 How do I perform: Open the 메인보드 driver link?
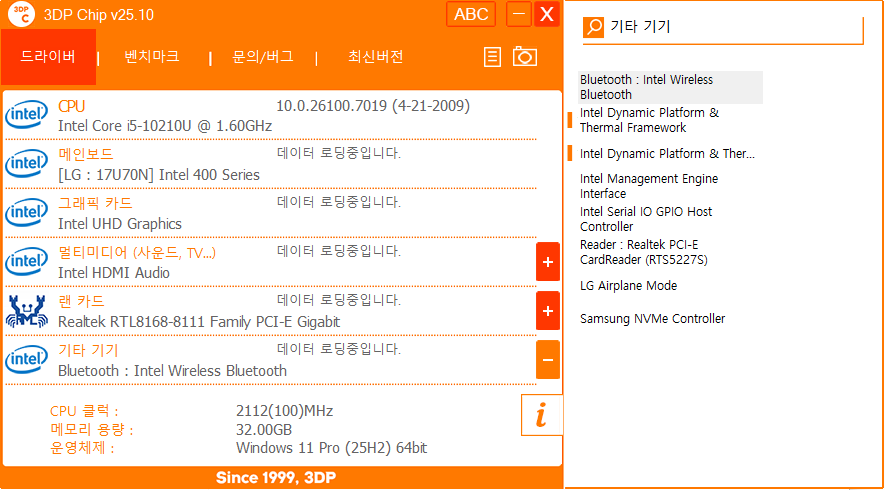pyautogui.click(x=86, y=154)
